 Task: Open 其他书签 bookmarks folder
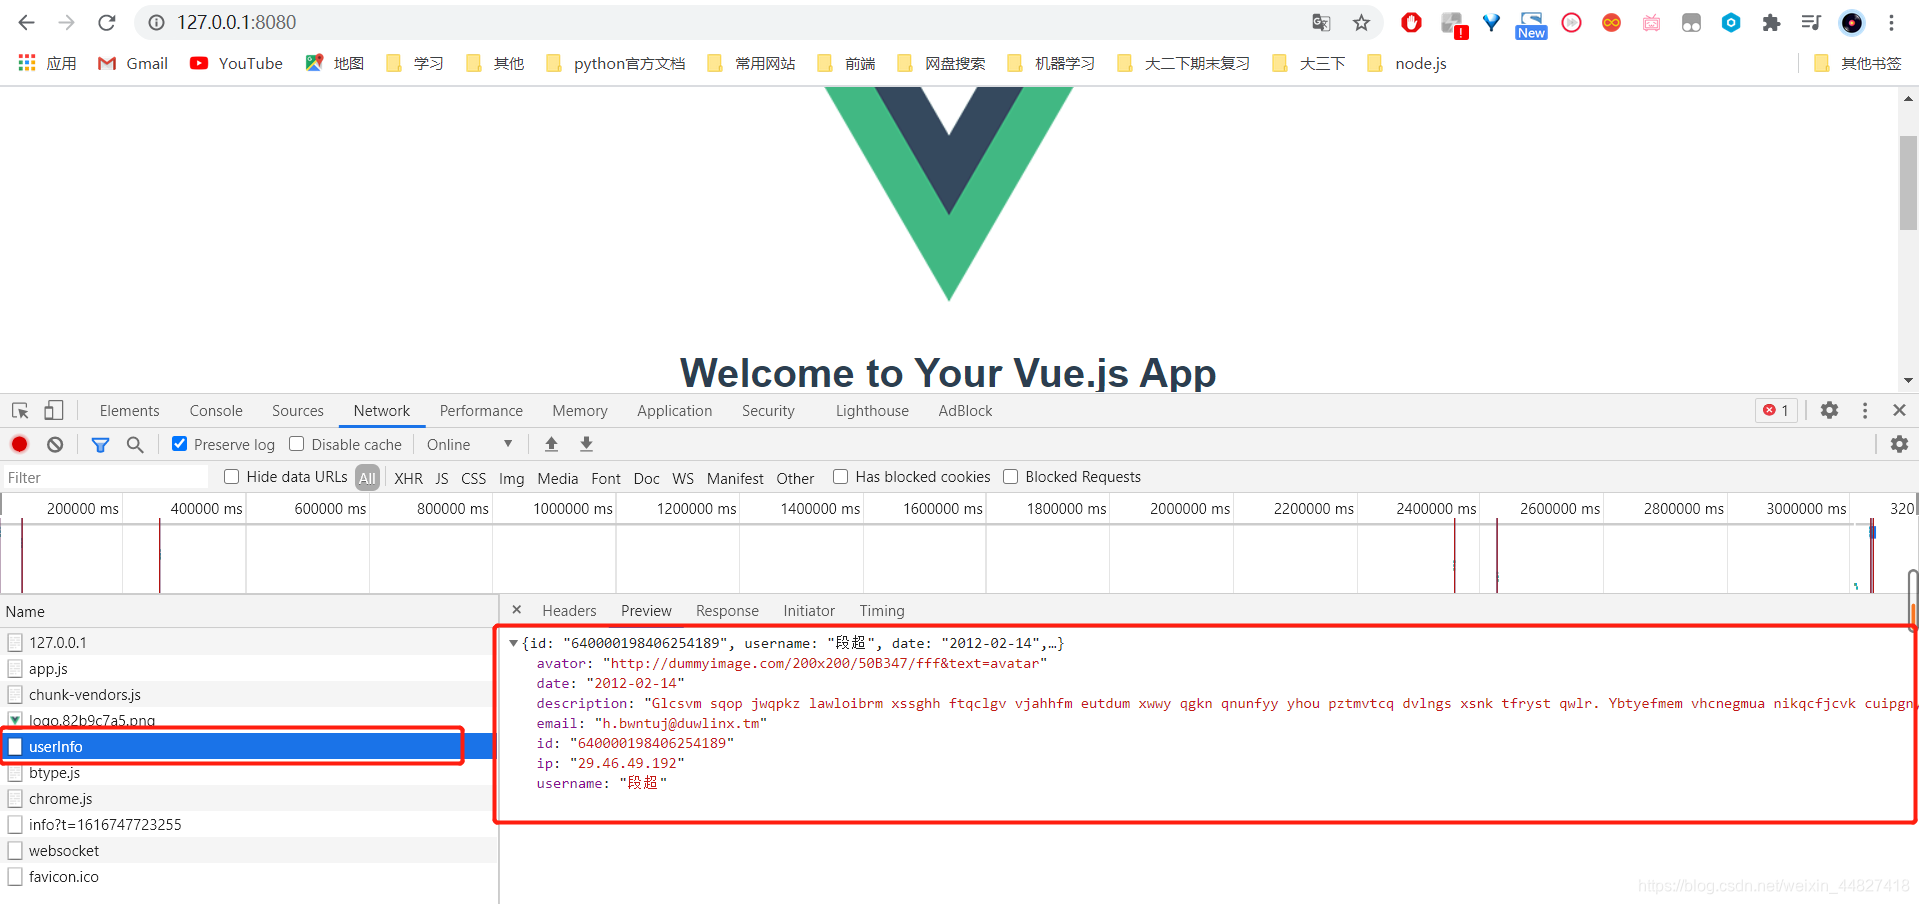[1857, 63]
